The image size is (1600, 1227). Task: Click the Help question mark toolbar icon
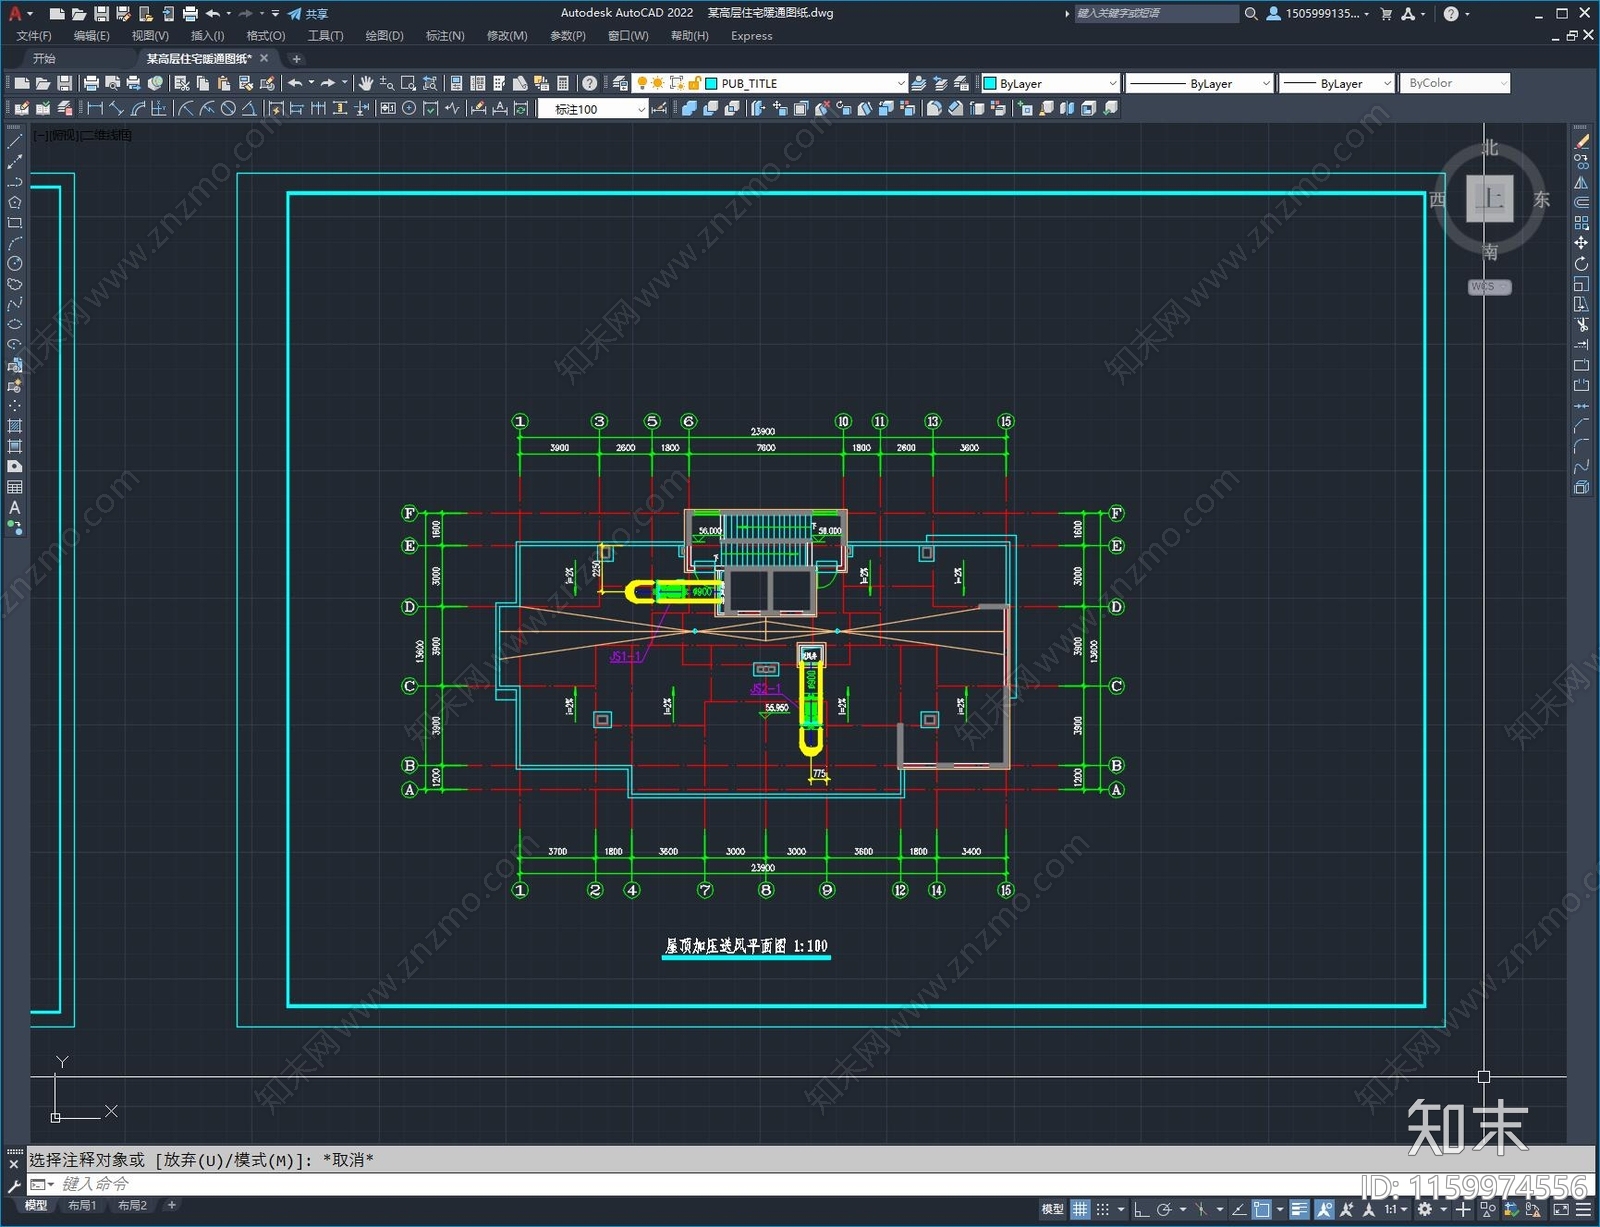[590, 83]
